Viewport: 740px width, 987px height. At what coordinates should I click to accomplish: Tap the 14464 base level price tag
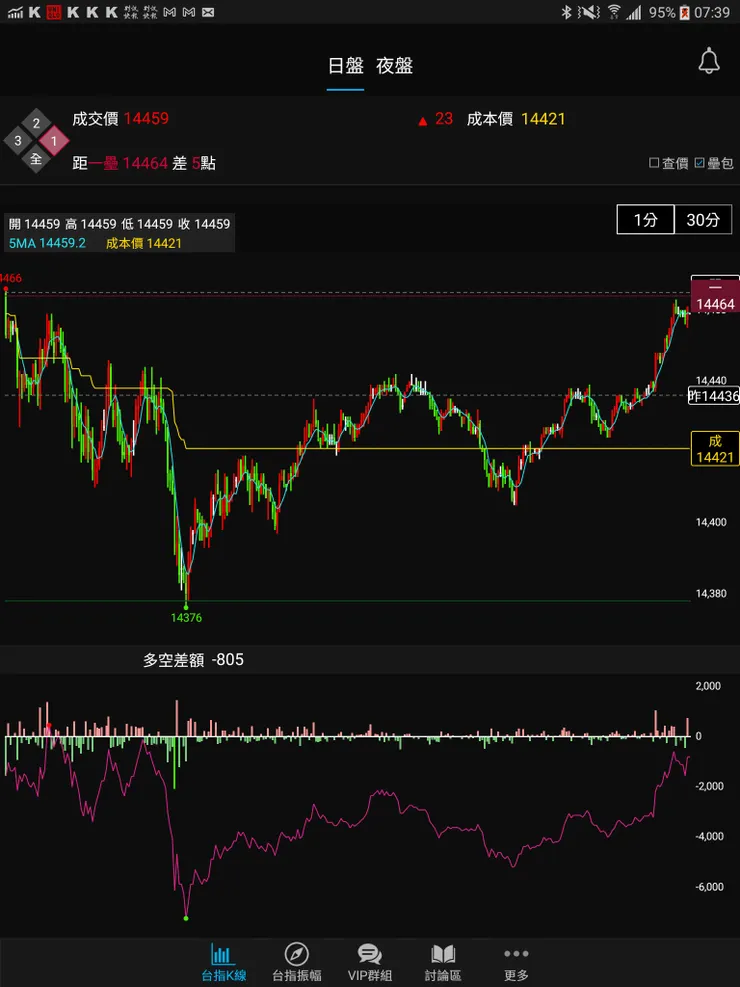(x=715, y=296)
